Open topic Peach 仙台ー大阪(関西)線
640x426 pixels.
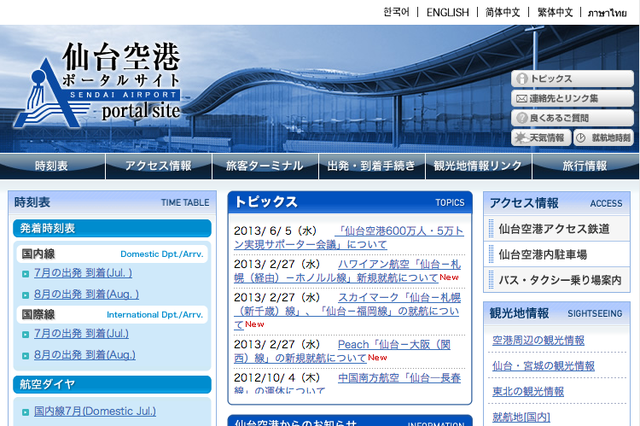pyautogui.click(x=342, y=351)
